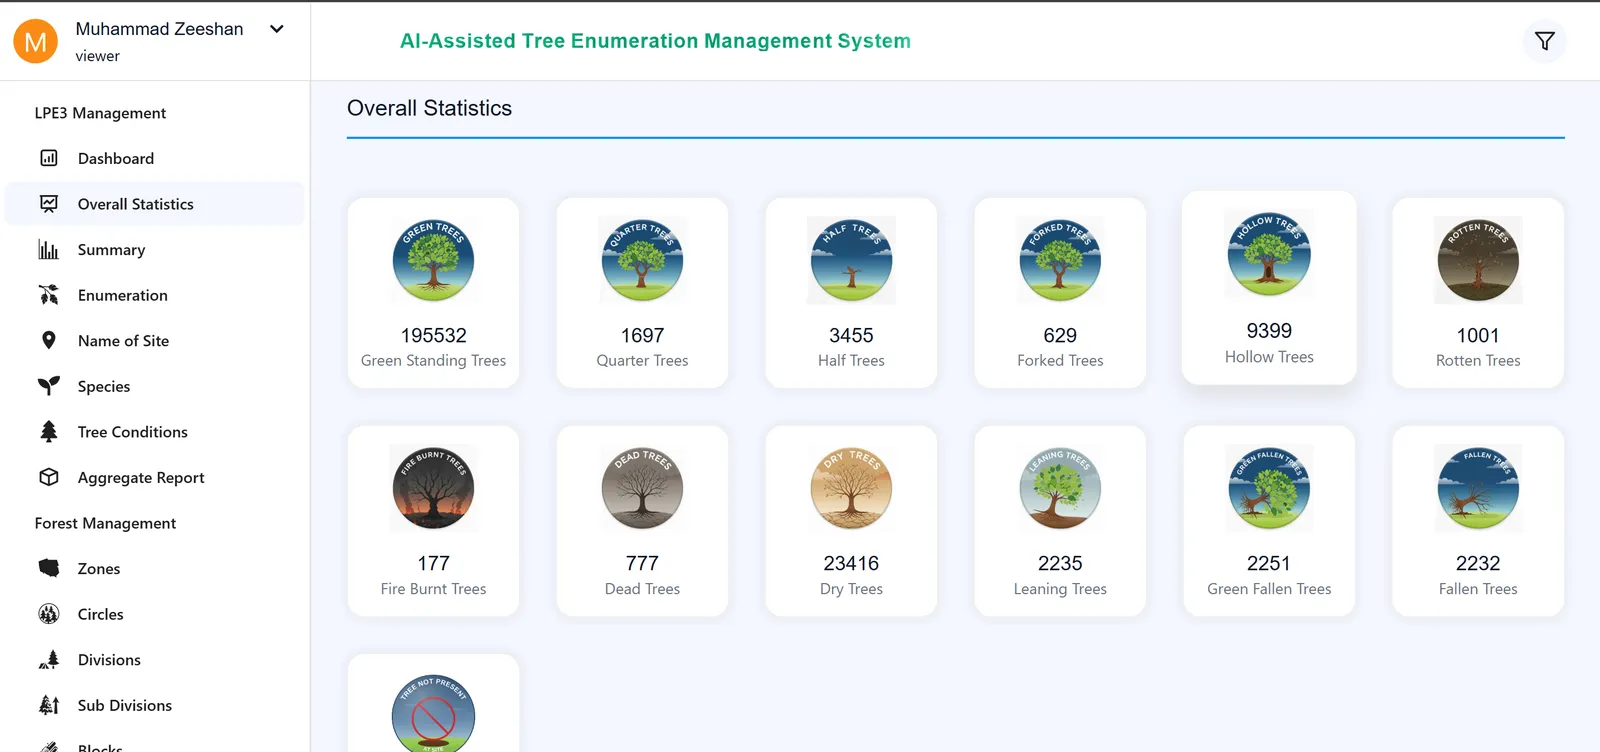Select Overall Statistics in the sidebar
The width and height of the screenshot is (1600, 752).
155,204
